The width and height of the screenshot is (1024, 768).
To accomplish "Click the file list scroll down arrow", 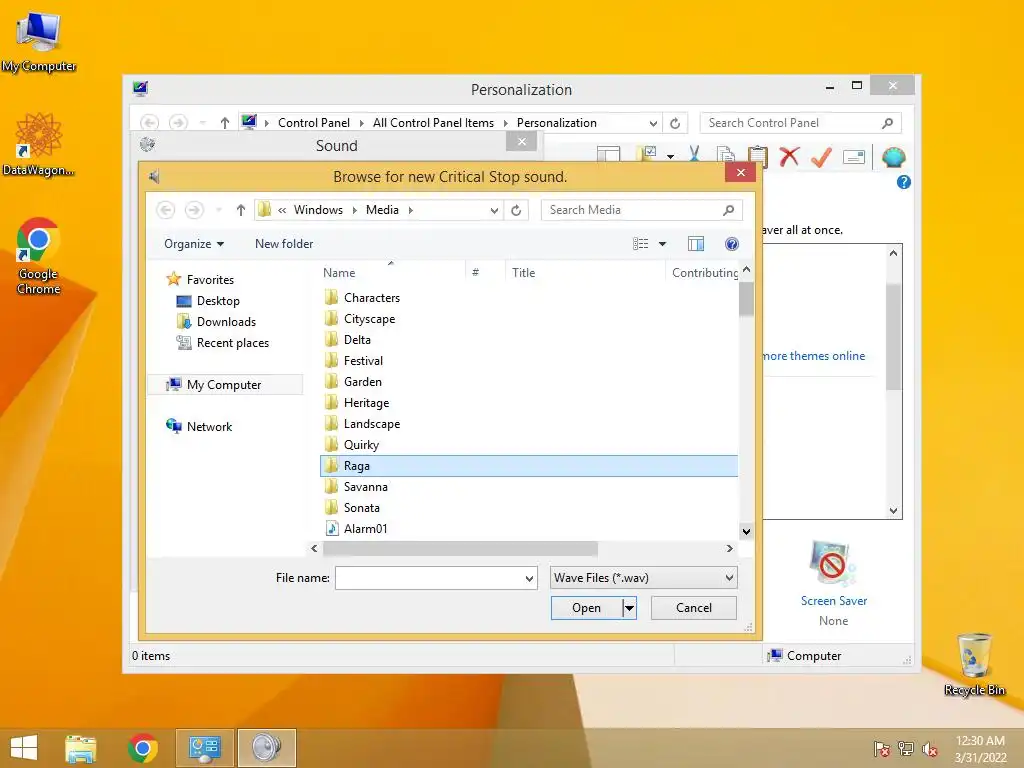I will click(x=746, y=532).
